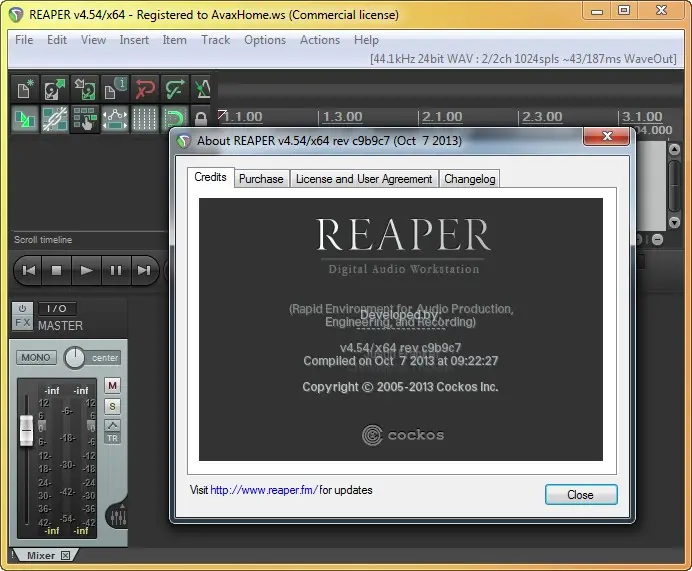Solo the master track with S
Image resolution: width=692 pixels, height=571 pixels.
pyautogui.click(x=113, y=406)
